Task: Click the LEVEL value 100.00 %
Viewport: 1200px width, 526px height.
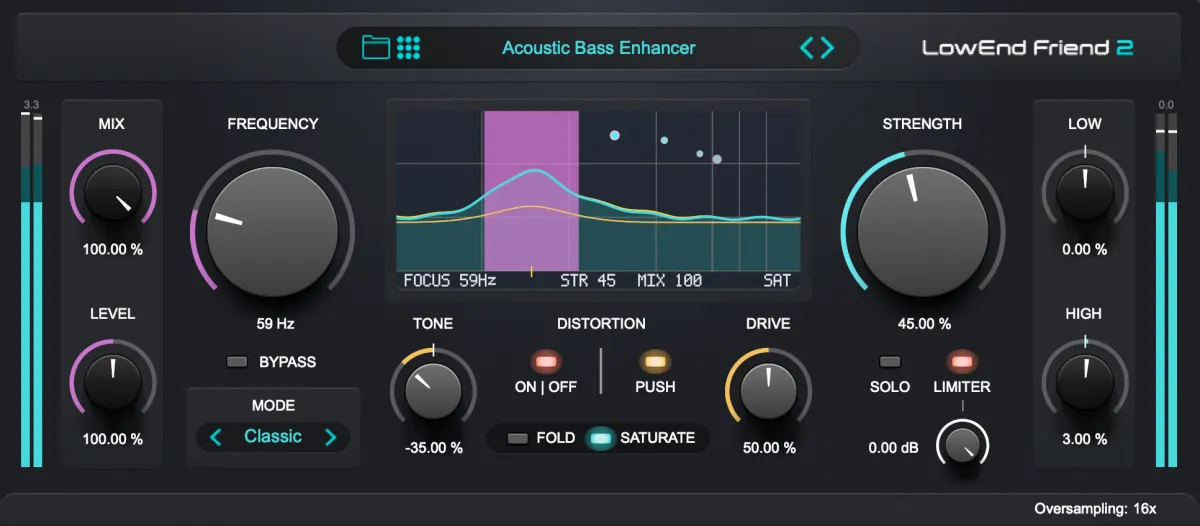Action: click(113, 439)
